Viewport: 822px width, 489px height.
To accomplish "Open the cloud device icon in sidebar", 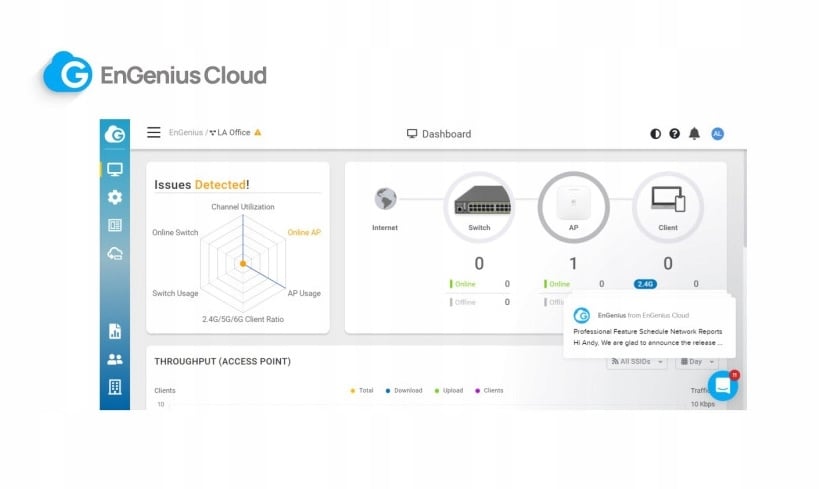I will click(x=115, y=254).
